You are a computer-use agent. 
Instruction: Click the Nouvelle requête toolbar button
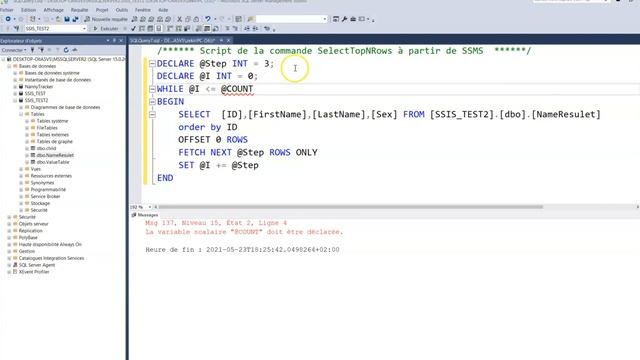[x=106, y=19]
